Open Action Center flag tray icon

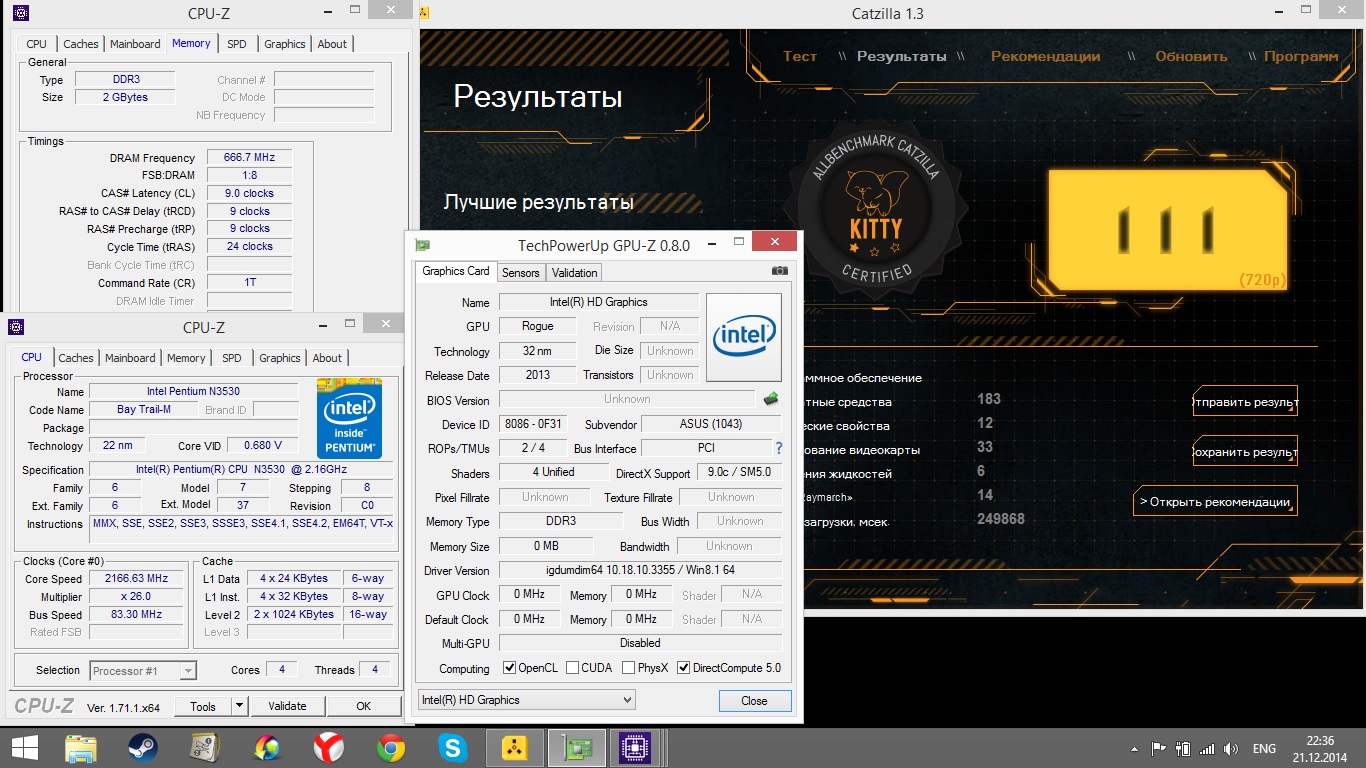pyautogui.click(x=1159, y=748)
